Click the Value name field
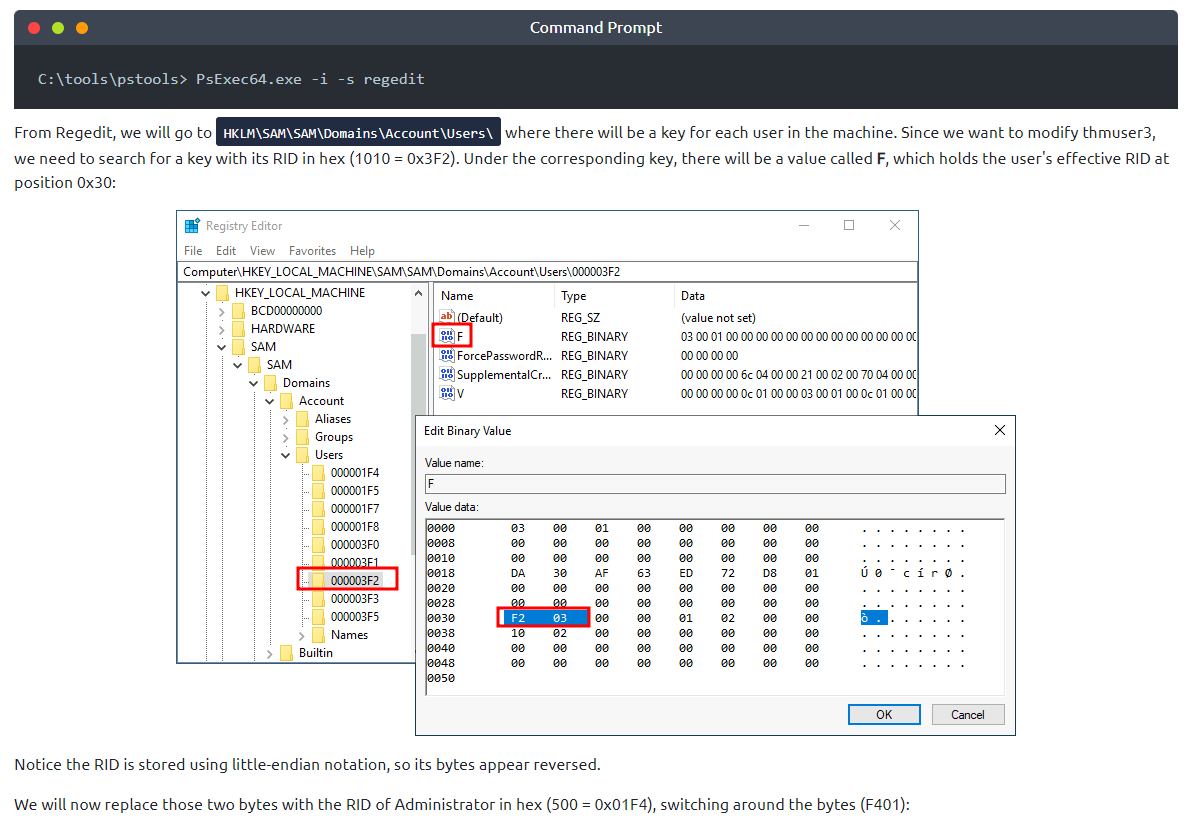Image resolution: width=1193 pixels, height=824 pixels. click(x=714, y=484)
